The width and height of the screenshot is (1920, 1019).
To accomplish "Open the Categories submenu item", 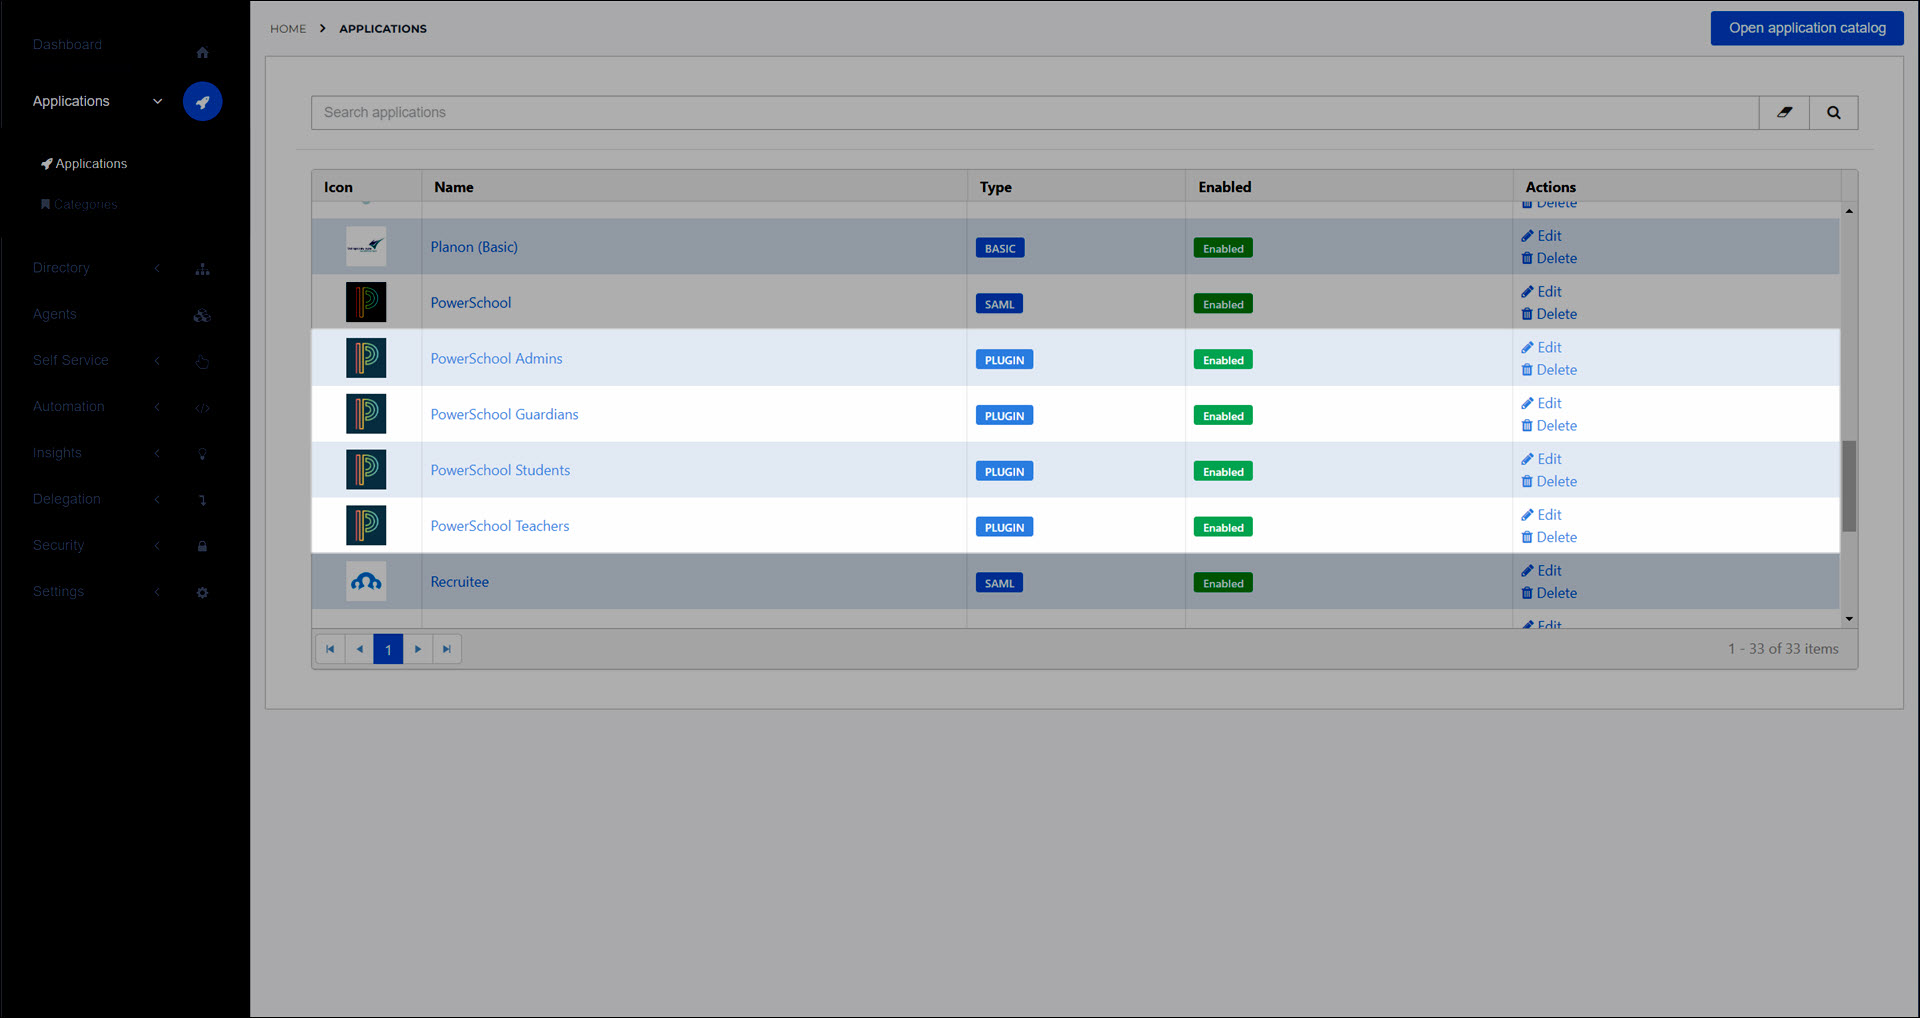I will point(79,204).
